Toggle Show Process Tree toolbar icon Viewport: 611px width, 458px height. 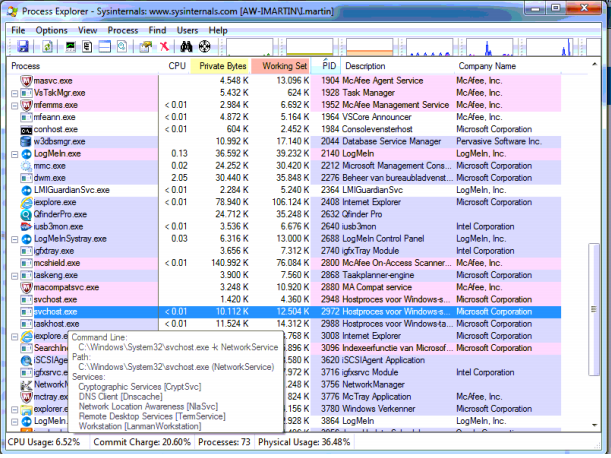tap(87, 46)
